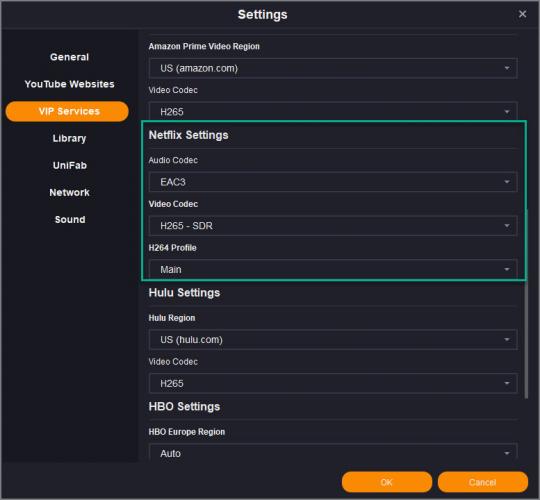540x500 pixels.
Task: Close the Settings dialog with X
Action: tap(522, 14)
